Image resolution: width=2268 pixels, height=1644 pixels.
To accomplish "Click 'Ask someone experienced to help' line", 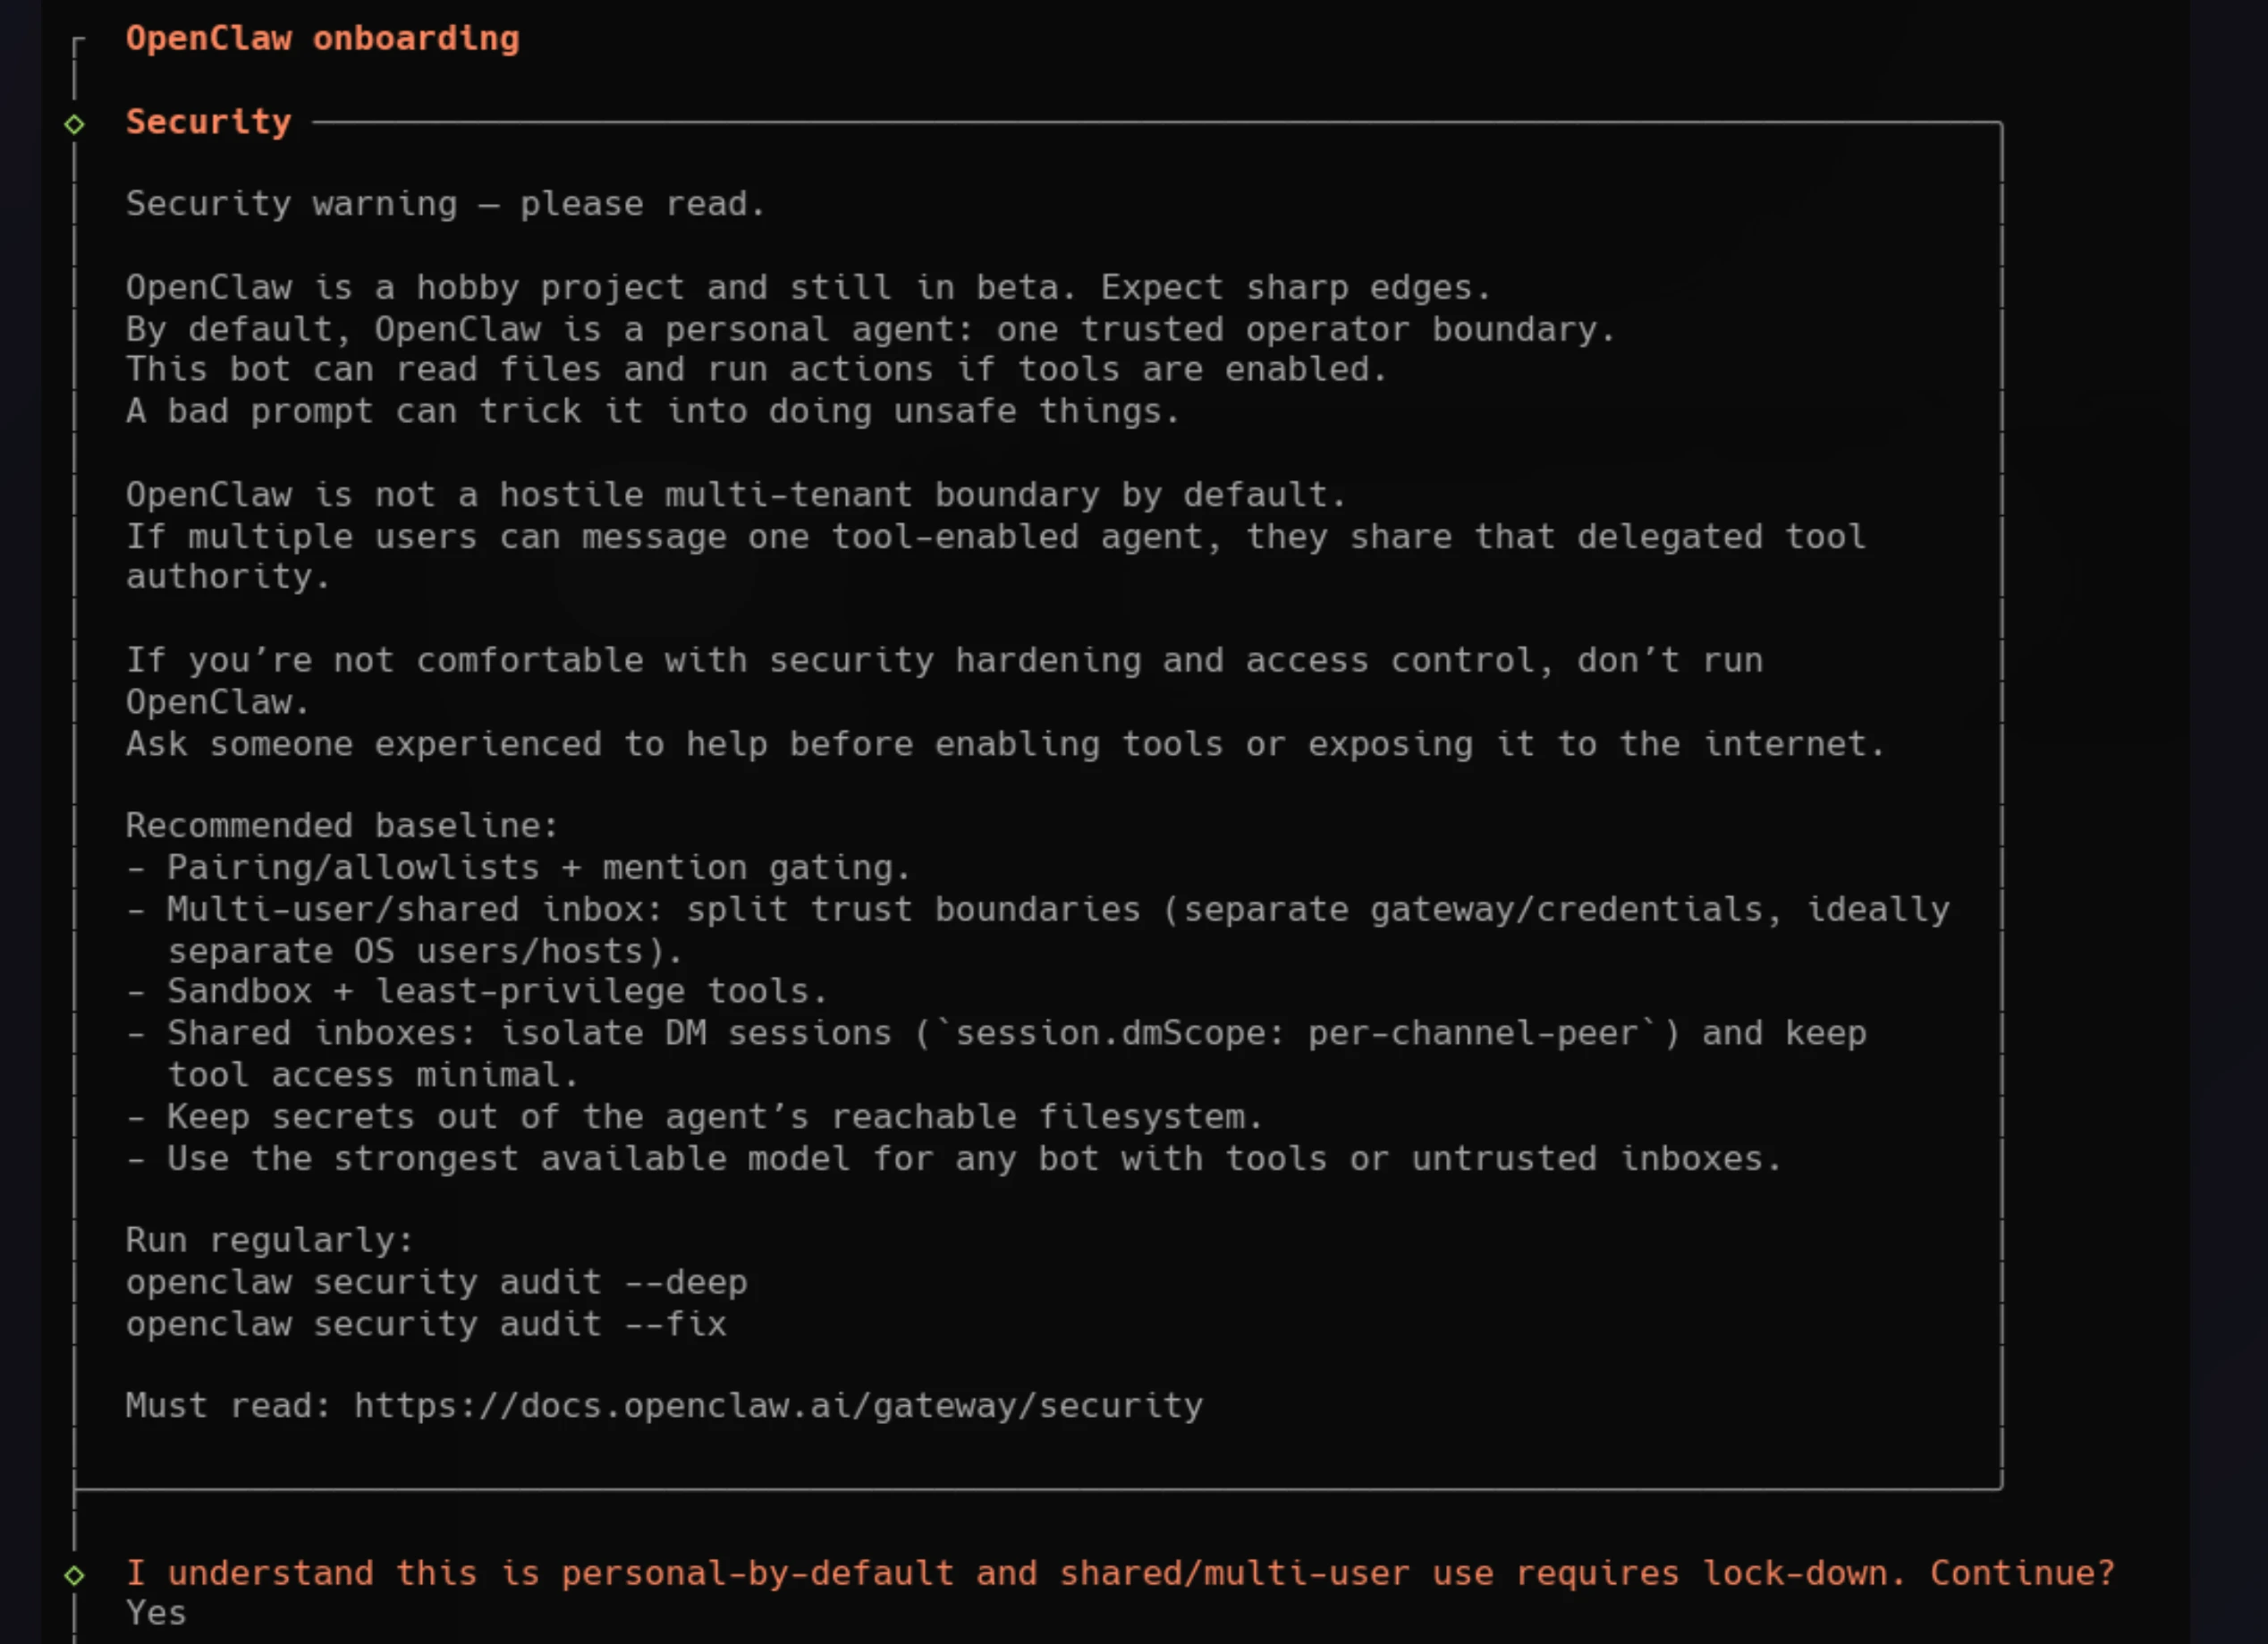I will [1005, 743].
